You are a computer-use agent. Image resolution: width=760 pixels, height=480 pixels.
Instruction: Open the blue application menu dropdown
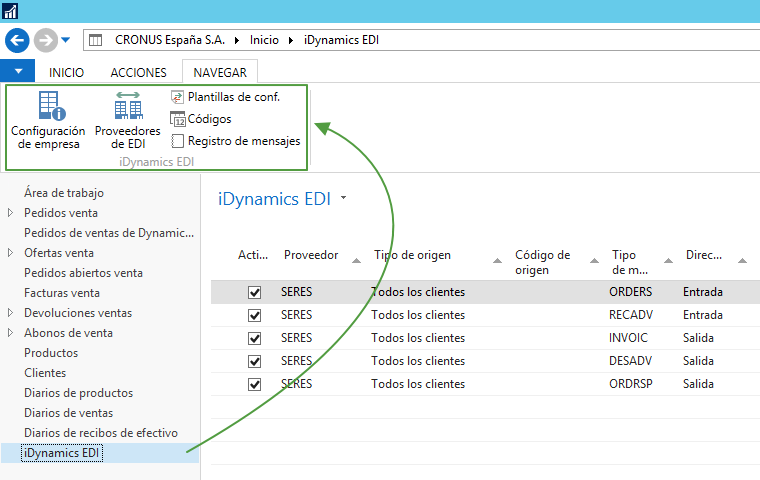coord(17,71)
